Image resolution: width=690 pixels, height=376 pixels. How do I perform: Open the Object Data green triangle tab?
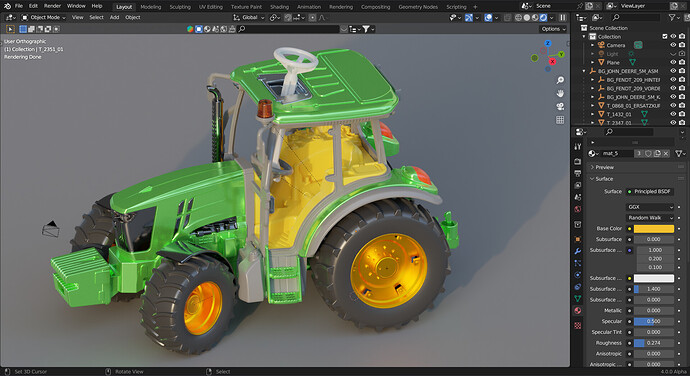578,299
